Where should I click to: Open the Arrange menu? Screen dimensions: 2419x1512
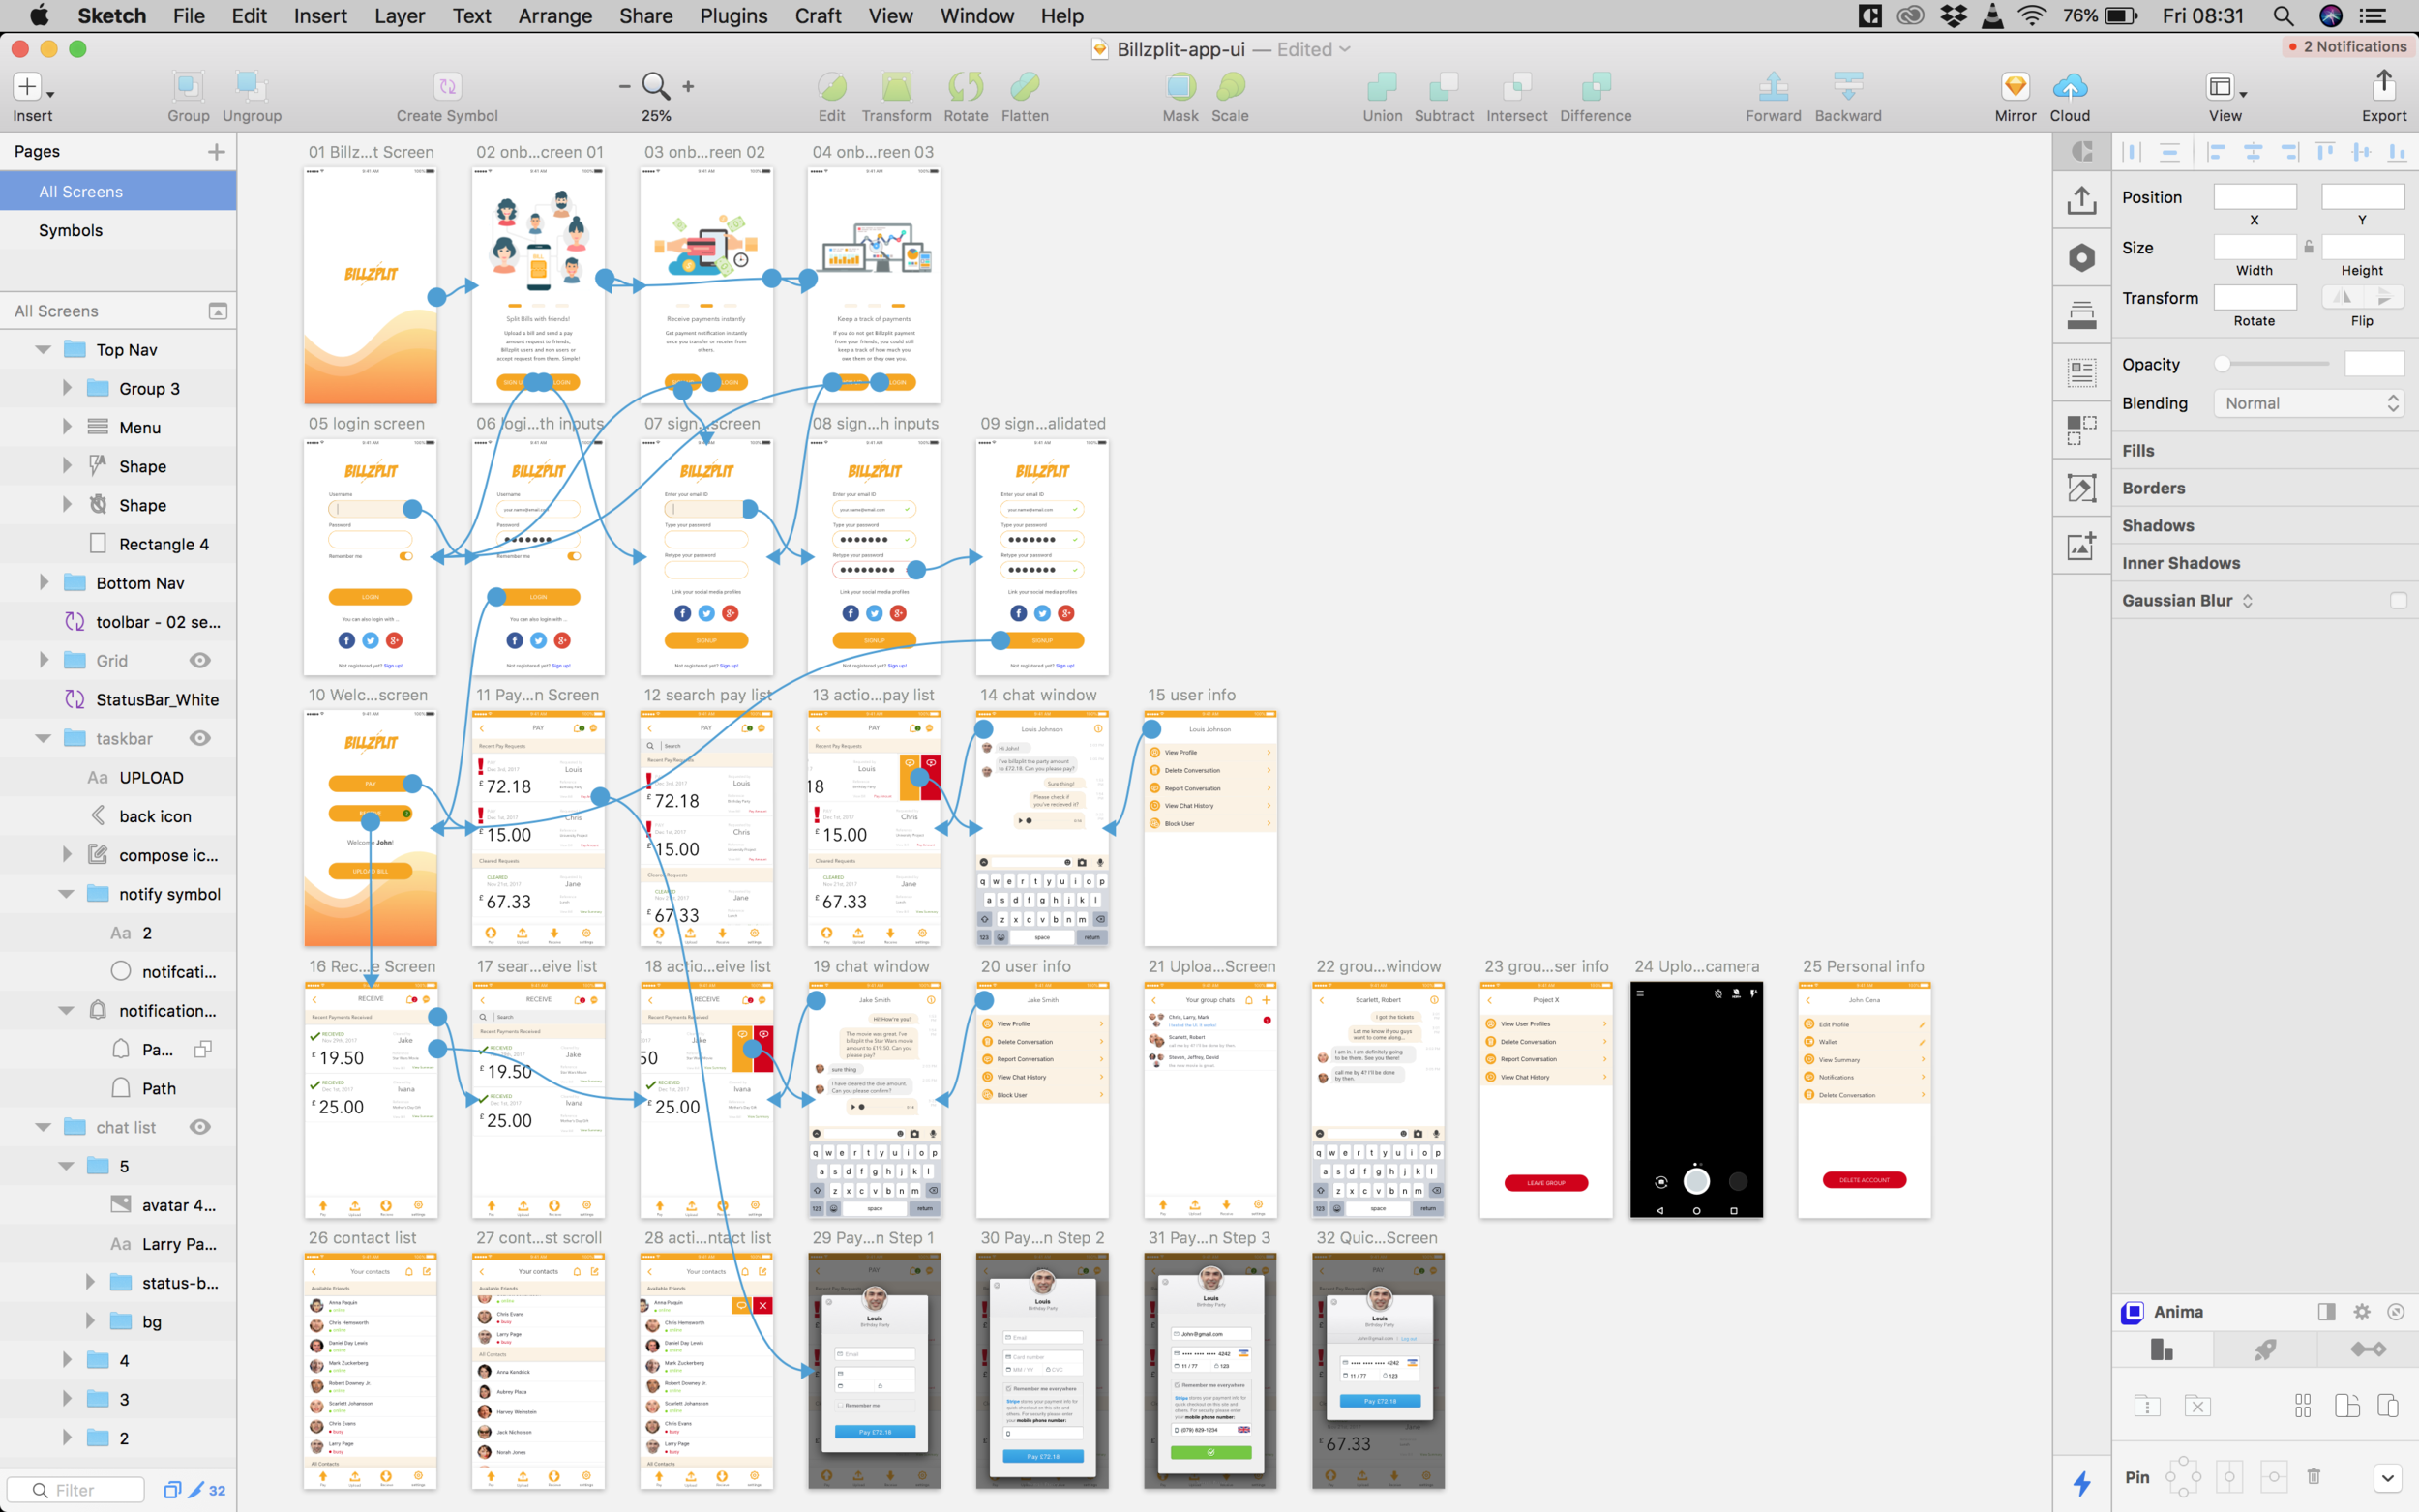tap(555, 16)
